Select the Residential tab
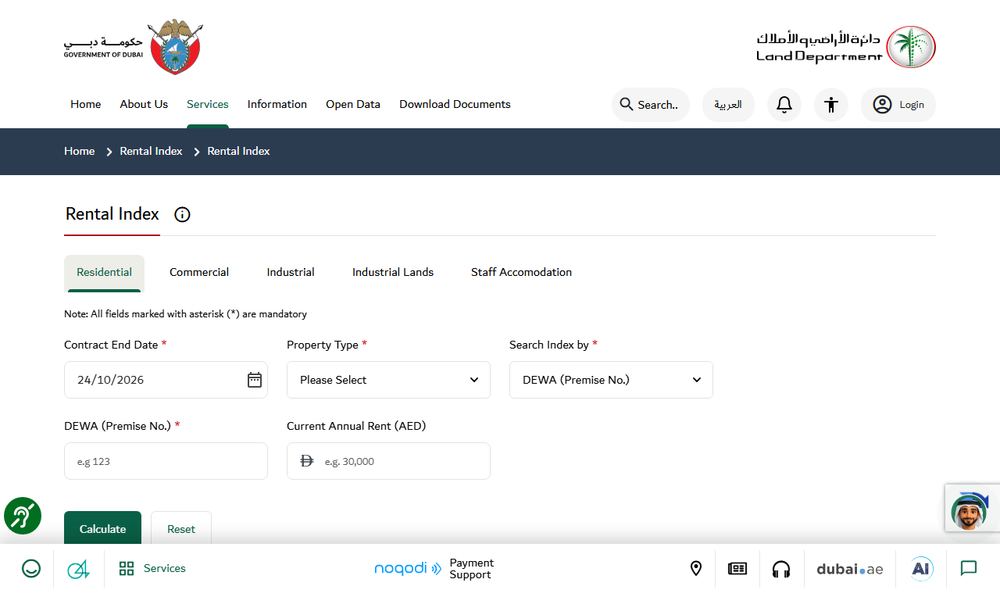Image resolution: width=1000 pixels, height=594 pixels. pos(104,273)
